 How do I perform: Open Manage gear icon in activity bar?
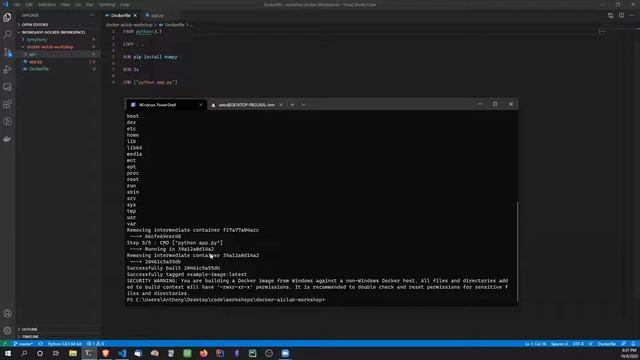7,330
